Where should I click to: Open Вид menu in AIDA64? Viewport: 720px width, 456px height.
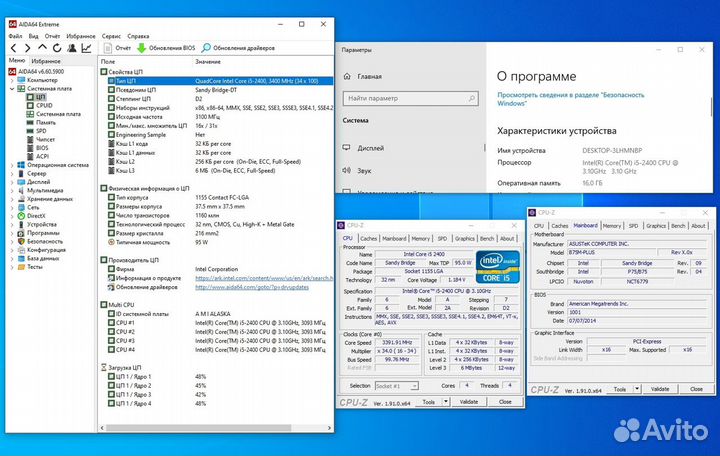[x=34, y=36]
